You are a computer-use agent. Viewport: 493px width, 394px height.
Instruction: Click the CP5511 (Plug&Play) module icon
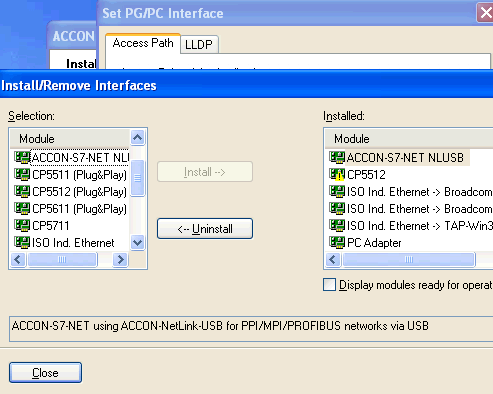pyautogui.click(x=22, y=174)
